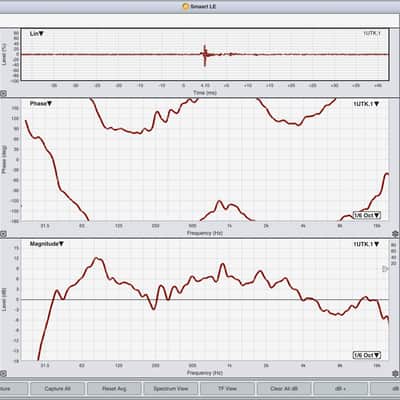Screen dimensions: 400x400
Task: Collapse the phase pane with the left arrow
Action: 3,234
